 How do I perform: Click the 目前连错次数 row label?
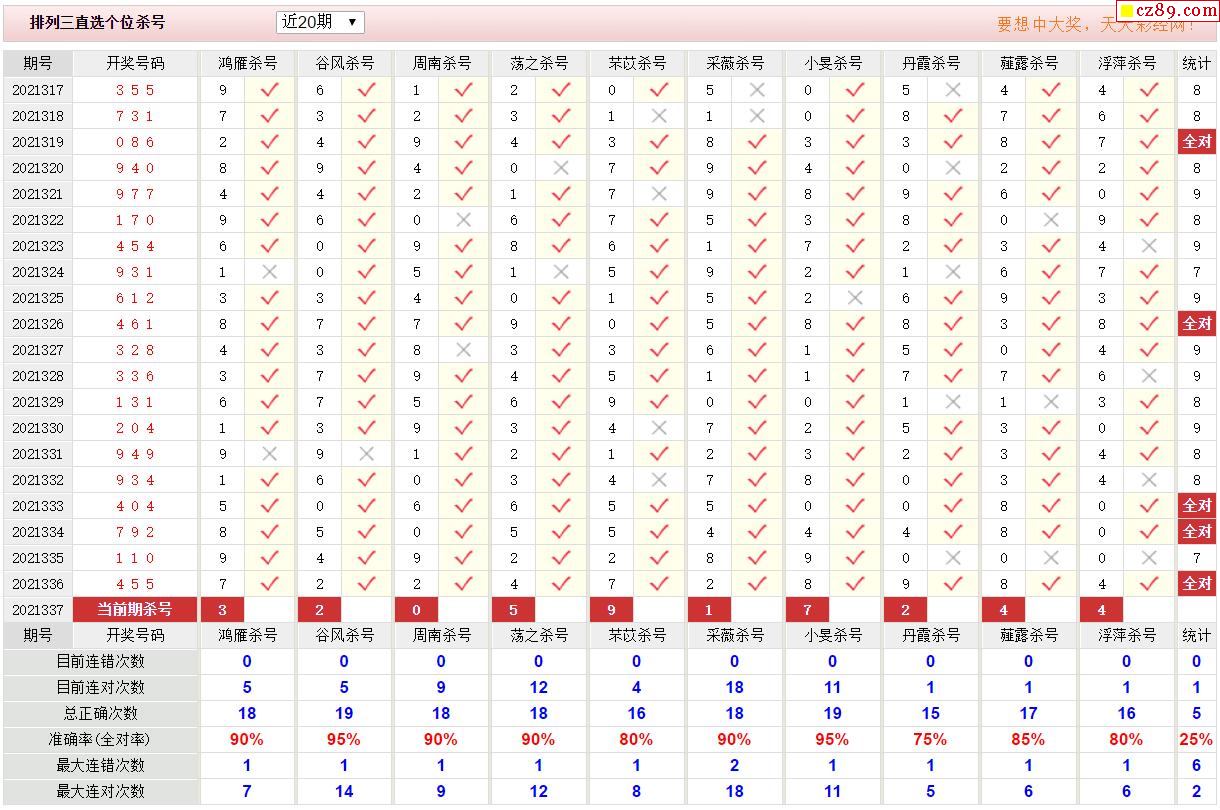[100, 661]
